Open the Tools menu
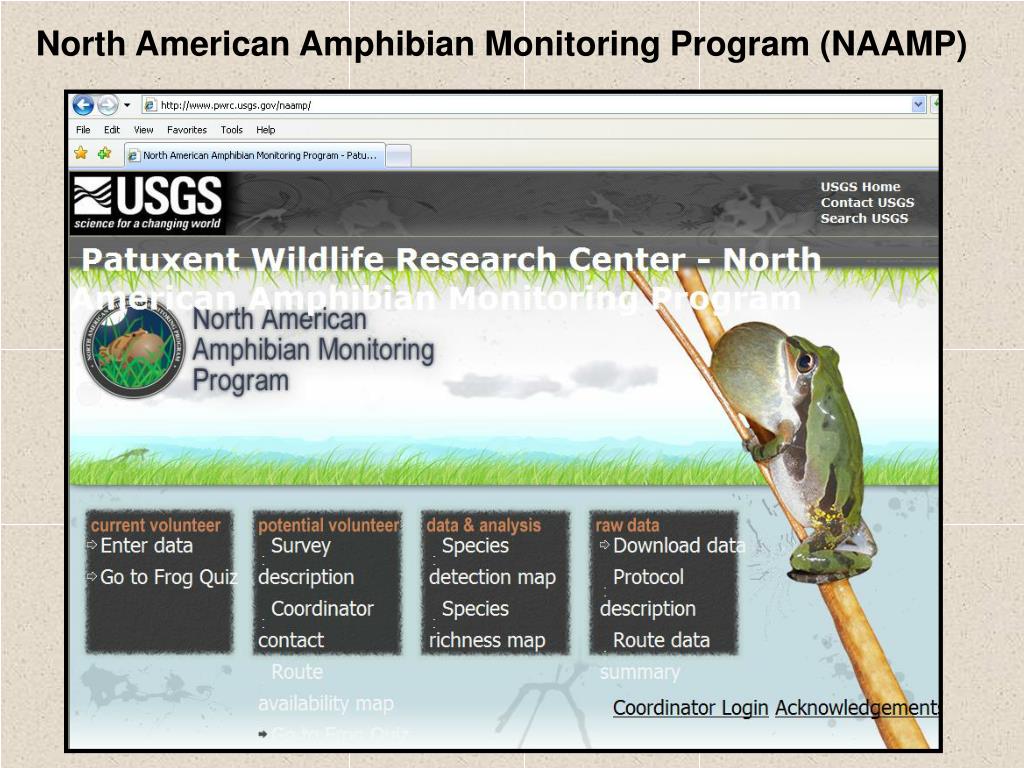The width and height of the screenshot is (1024, 768). pos(231,130)
